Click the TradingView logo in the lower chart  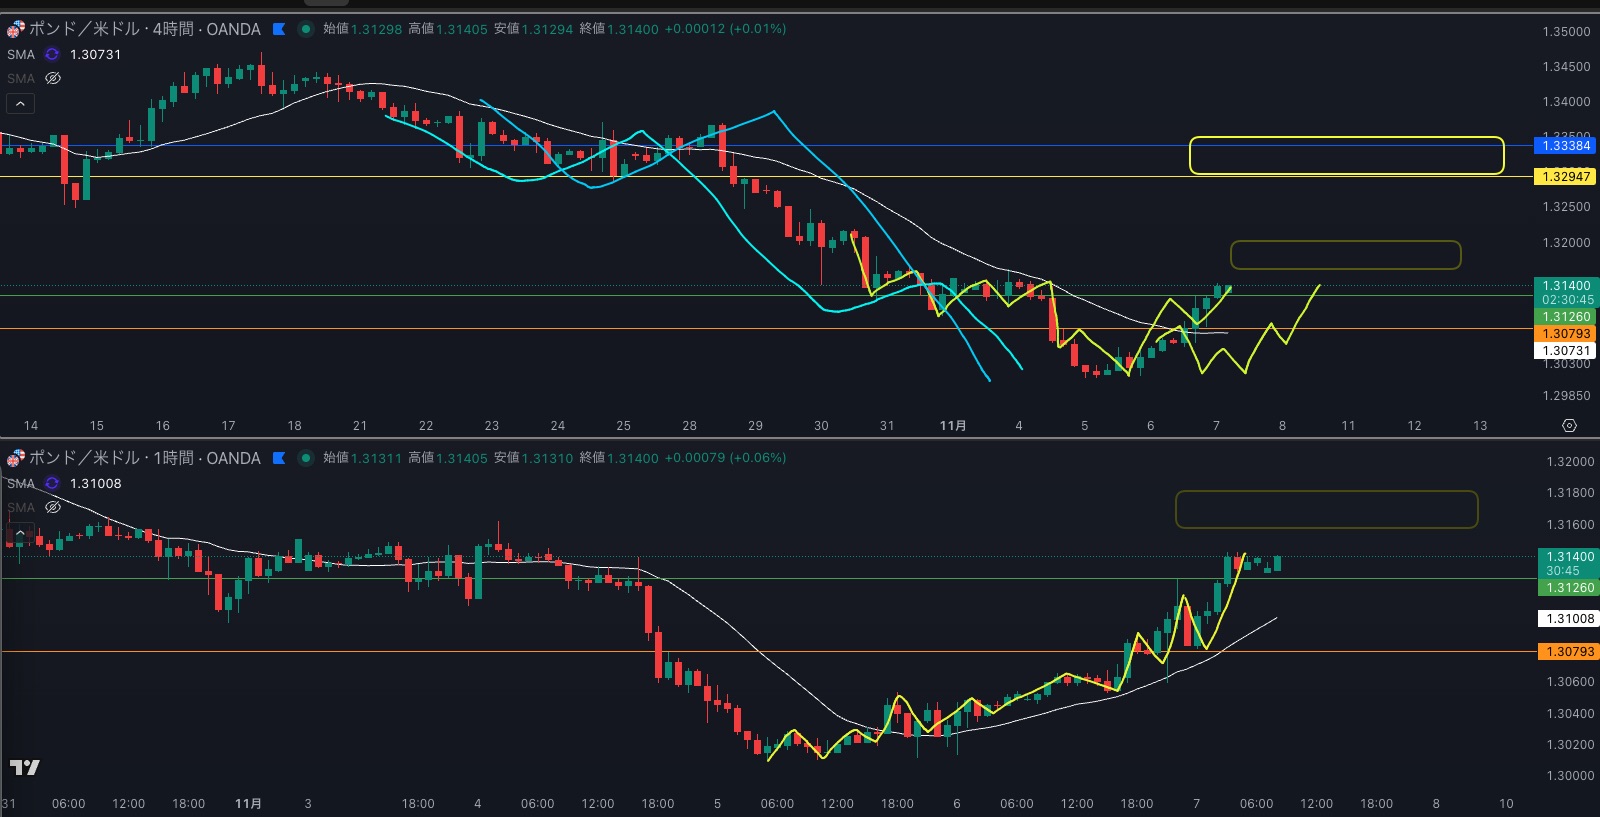coord(24,767)
